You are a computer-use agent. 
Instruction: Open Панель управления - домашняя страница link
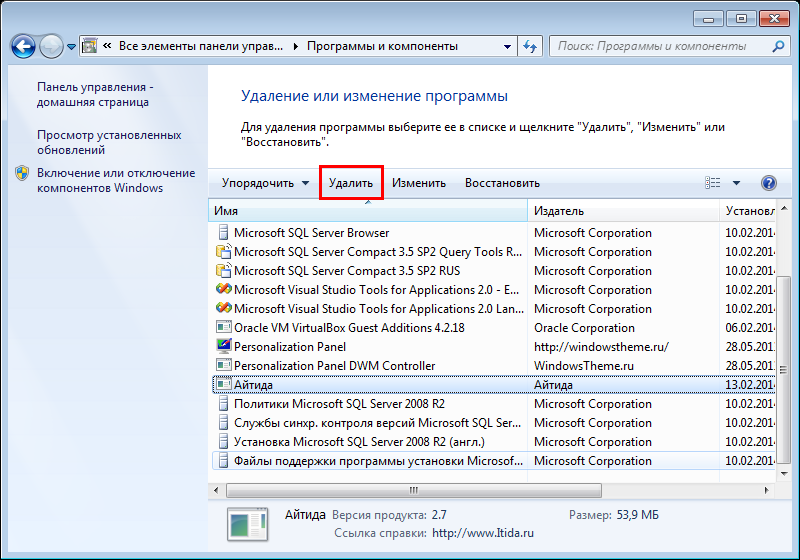pos(95,94)
